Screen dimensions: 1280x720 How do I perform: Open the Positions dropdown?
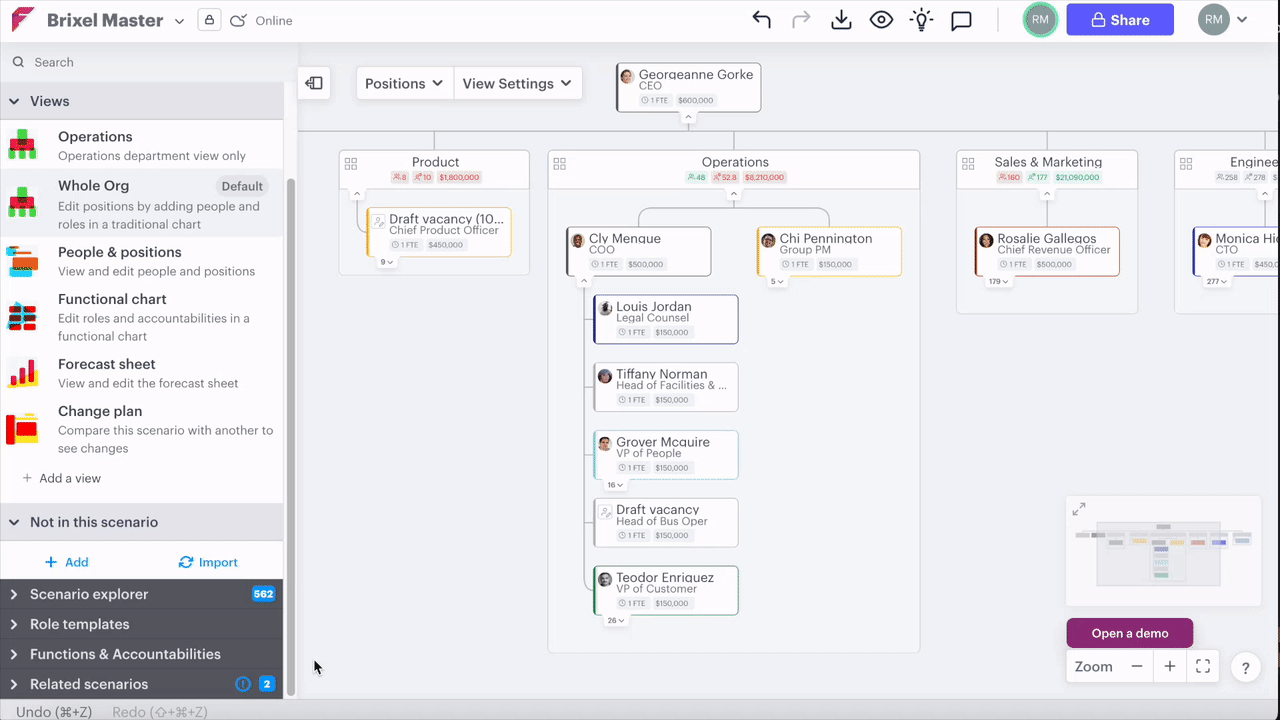pos(404,84)
